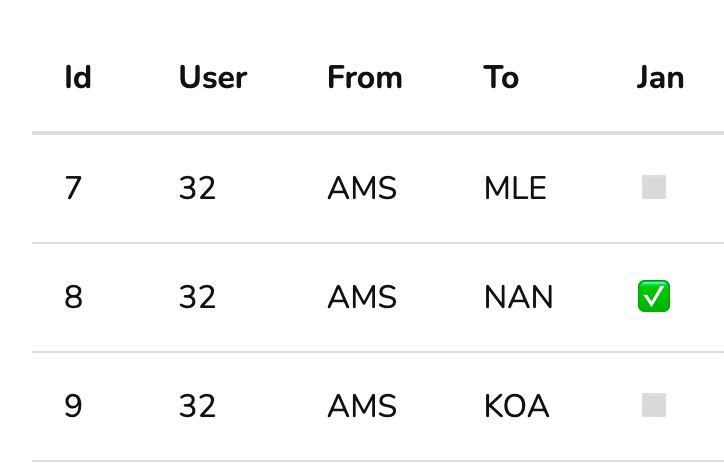Click the AMS origin cell in row 7
The height and width of the screenshot is (470, 724).
pos(362,188)
